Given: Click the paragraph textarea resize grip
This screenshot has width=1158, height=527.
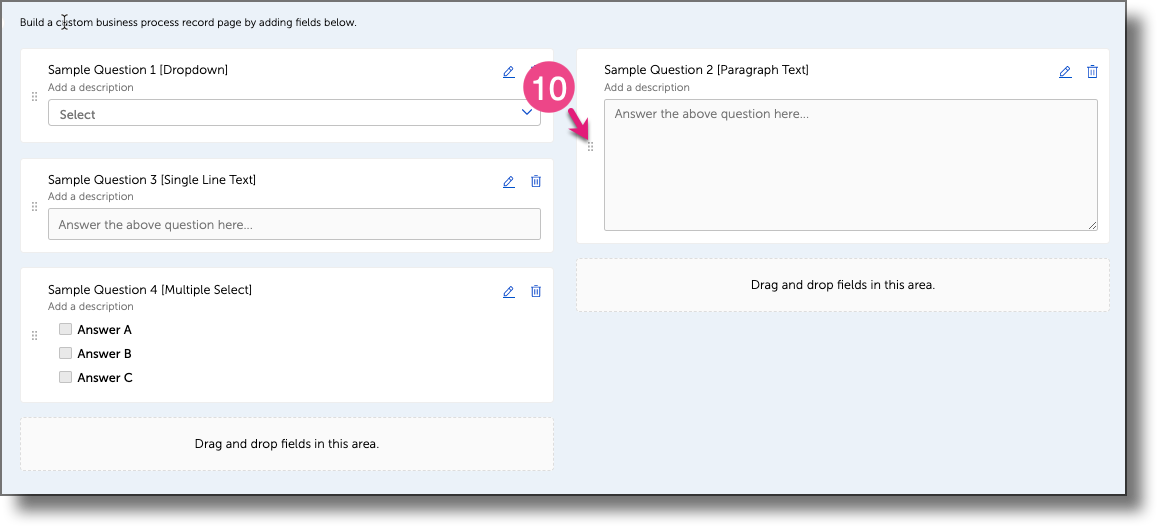Looking at the screenshot, I should coord(1092,225).
